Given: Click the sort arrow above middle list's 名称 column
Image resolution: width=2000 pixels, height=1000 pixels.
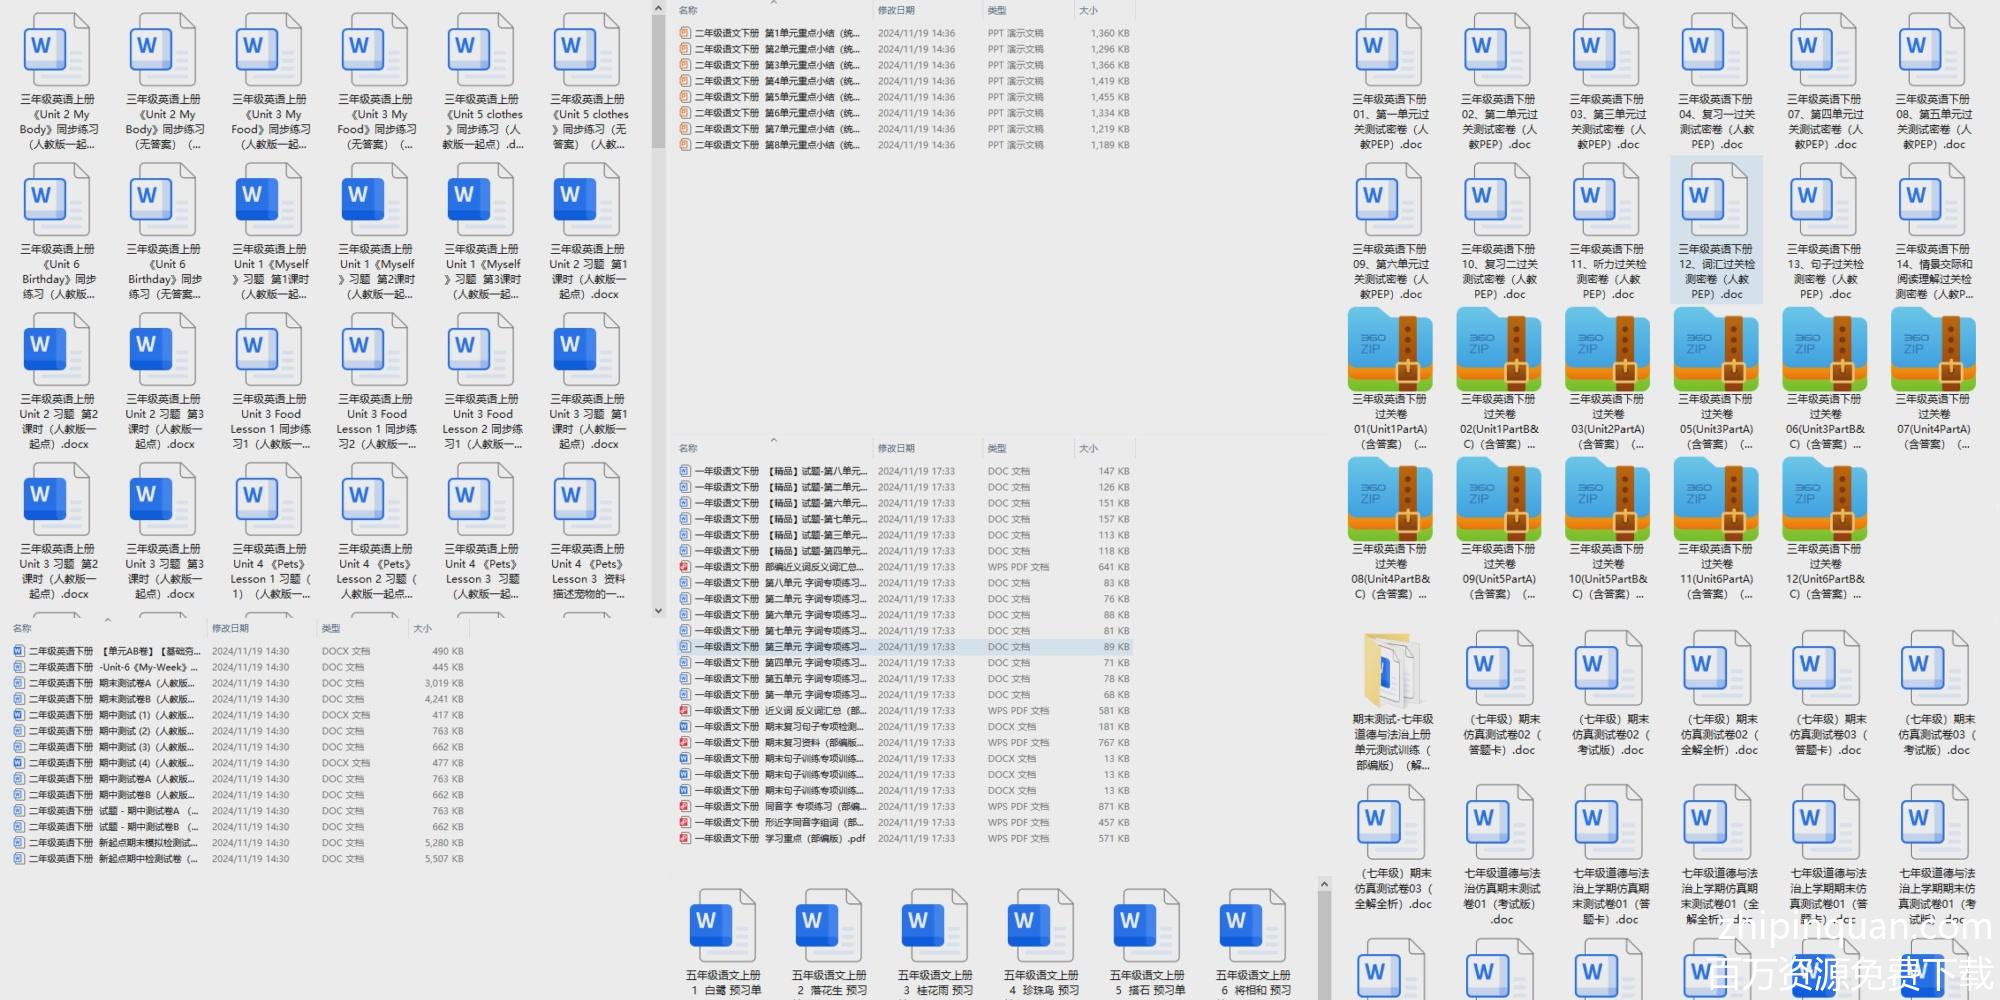Looking at the screenshot, I should (773, 440).
